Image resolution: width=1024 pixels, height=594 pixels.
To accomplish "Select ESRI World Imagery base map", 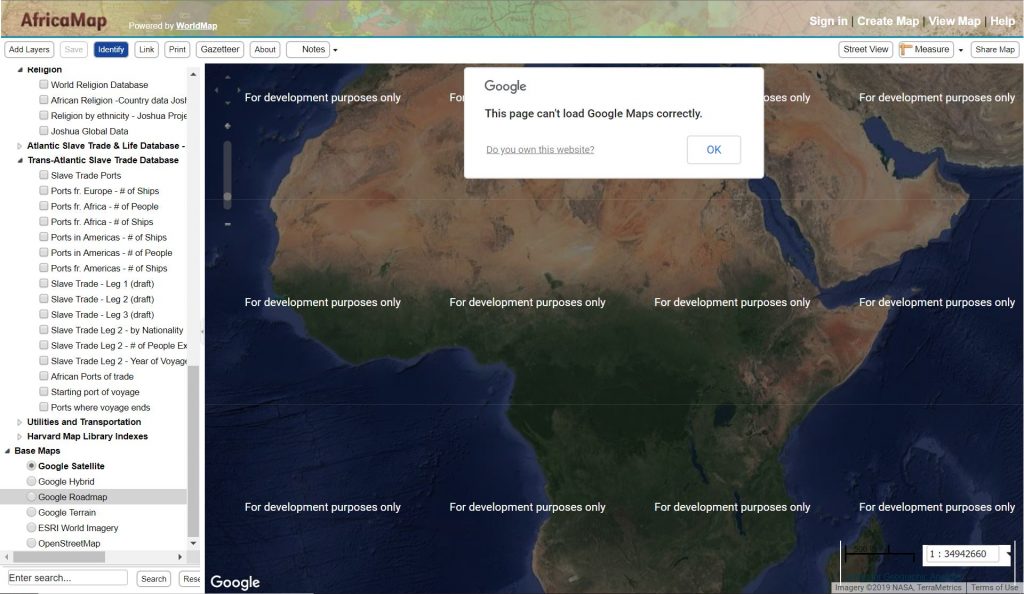I will pyautogui.click(x=31, y=527).
